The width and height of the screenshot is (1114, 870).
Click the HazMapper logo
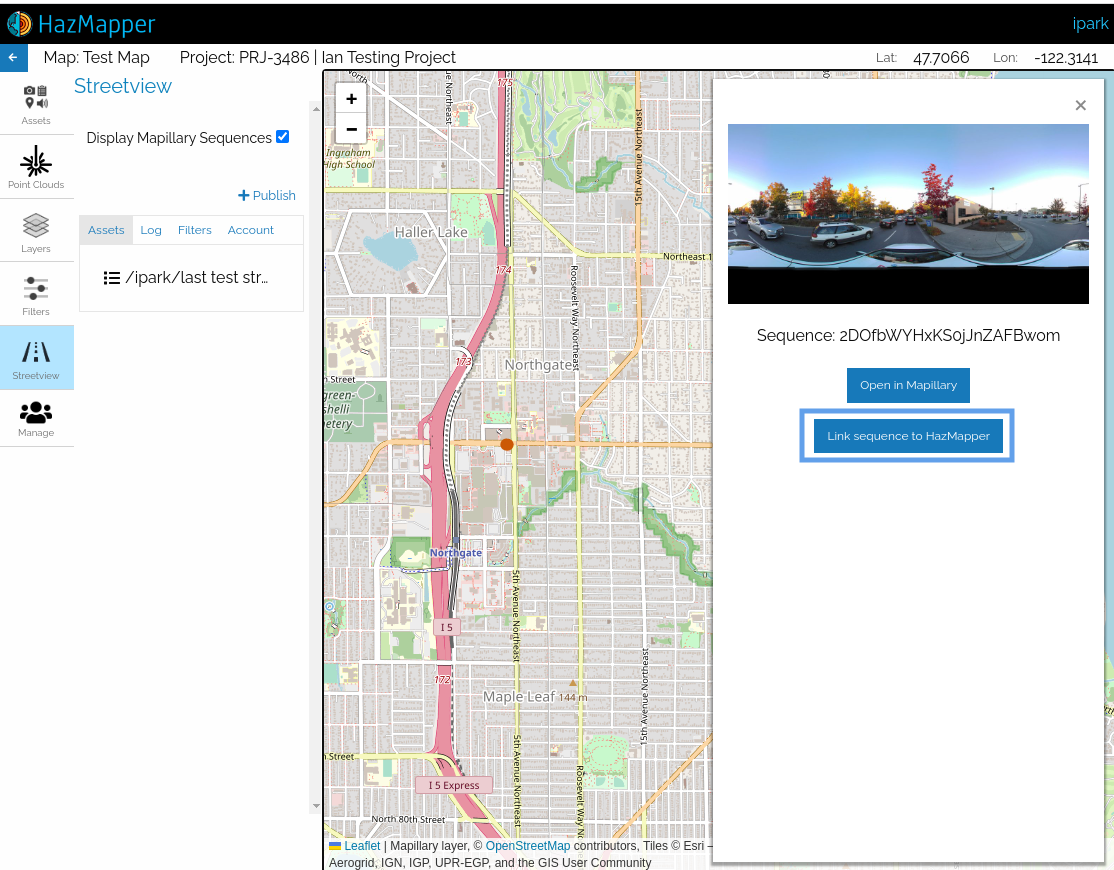point(80,23)
